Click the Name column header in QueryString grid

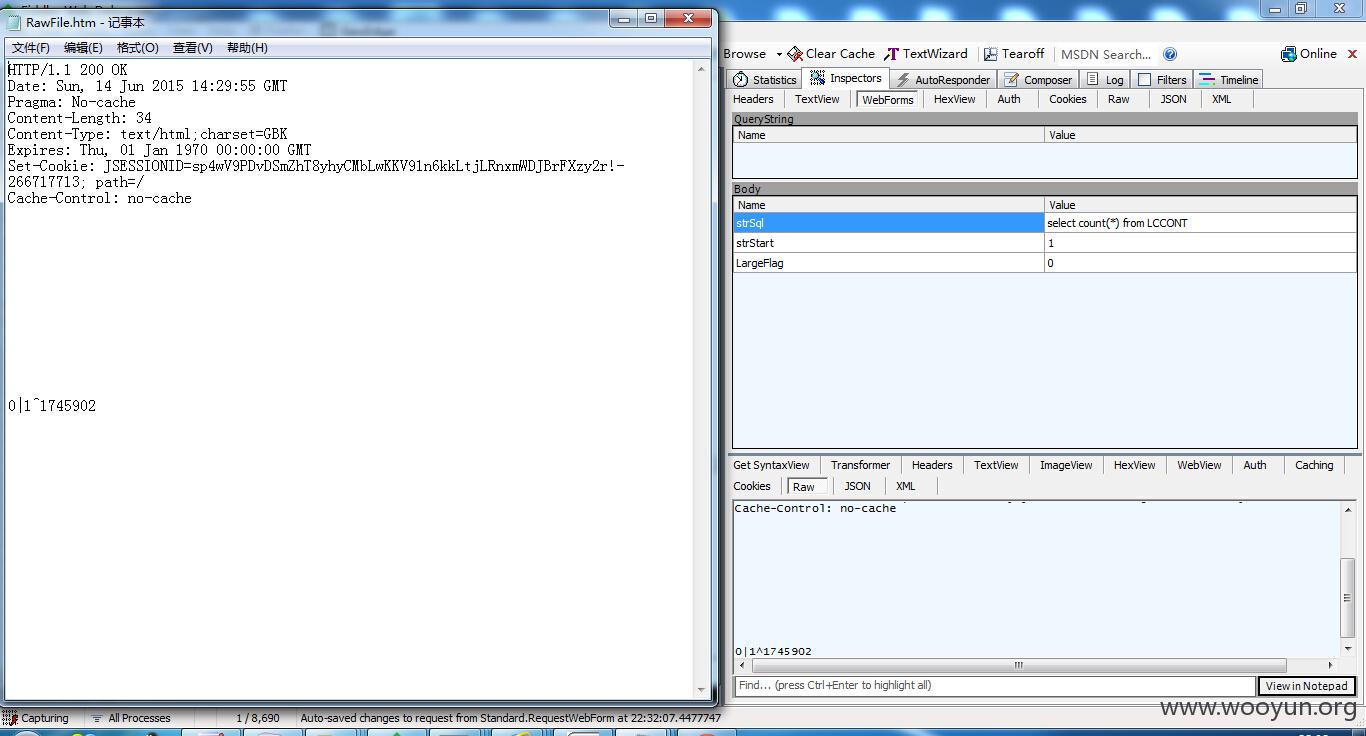889,135
